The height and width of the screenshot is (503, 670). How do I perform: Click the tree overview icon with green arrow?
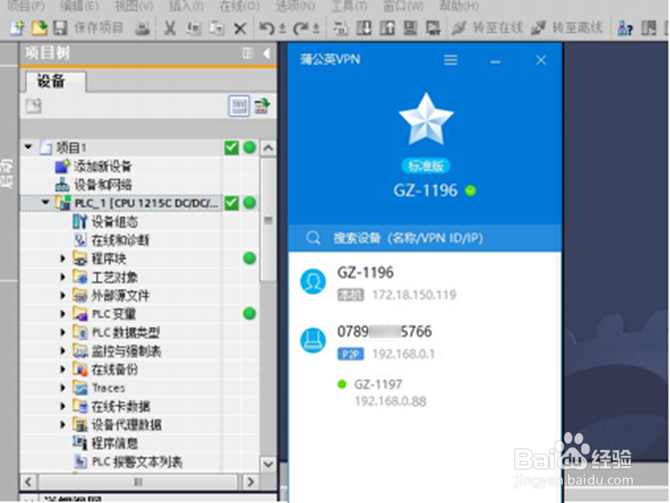pyautogui.click(x=262, y=106)
